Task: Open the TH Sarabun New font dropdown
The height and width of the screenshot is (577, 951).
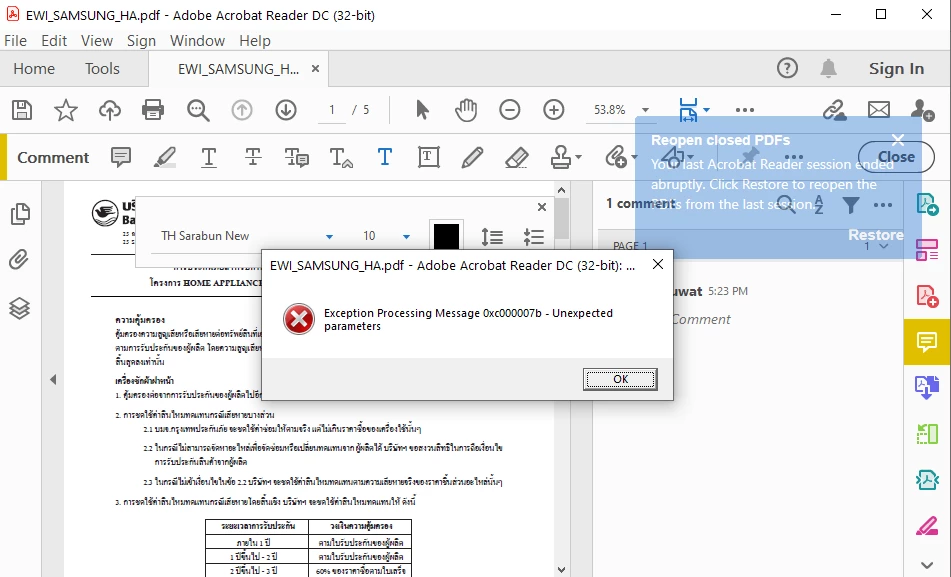Action: 329,237
